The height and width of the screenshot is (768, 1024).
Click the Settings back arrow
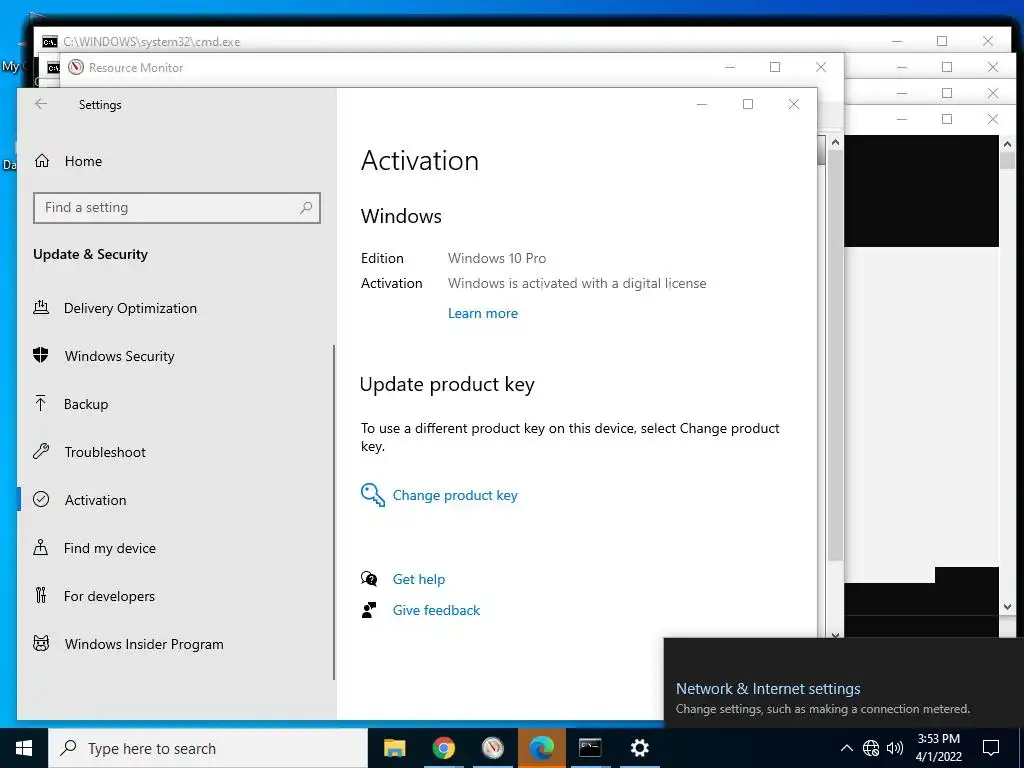coord(41,104)
